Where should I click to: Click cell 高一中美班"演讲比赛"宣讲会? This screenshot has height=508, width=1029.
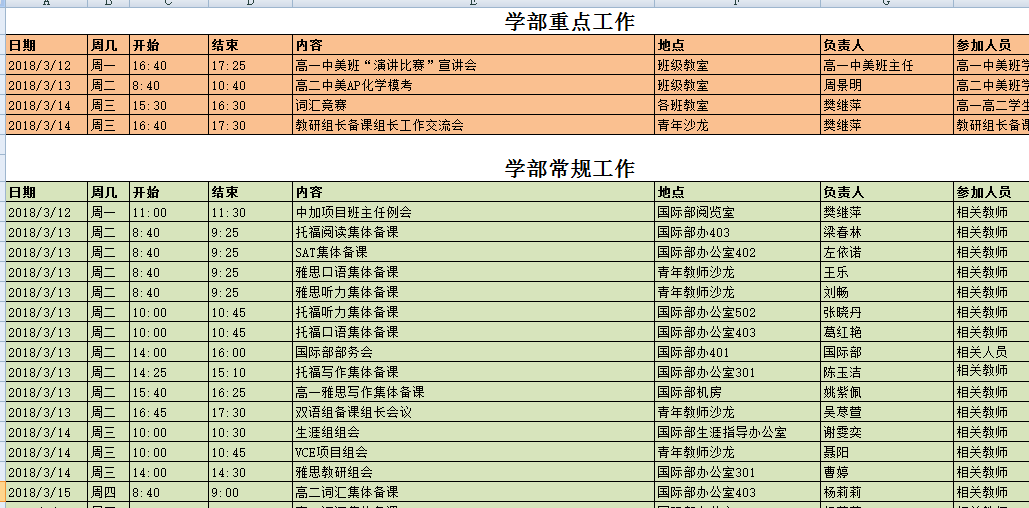[474, 66]
